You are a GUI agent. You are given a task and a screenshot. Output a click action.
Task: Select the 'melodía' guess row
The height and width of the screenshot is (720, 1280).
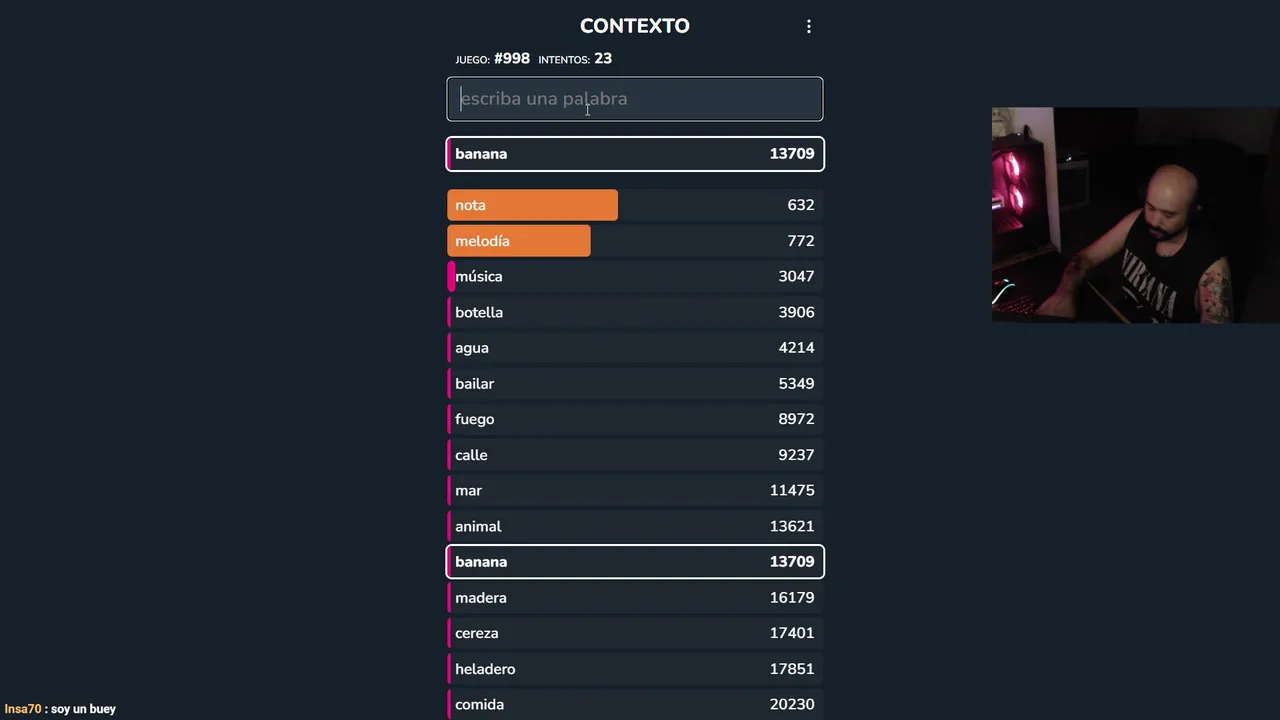(x=634, y=241)
